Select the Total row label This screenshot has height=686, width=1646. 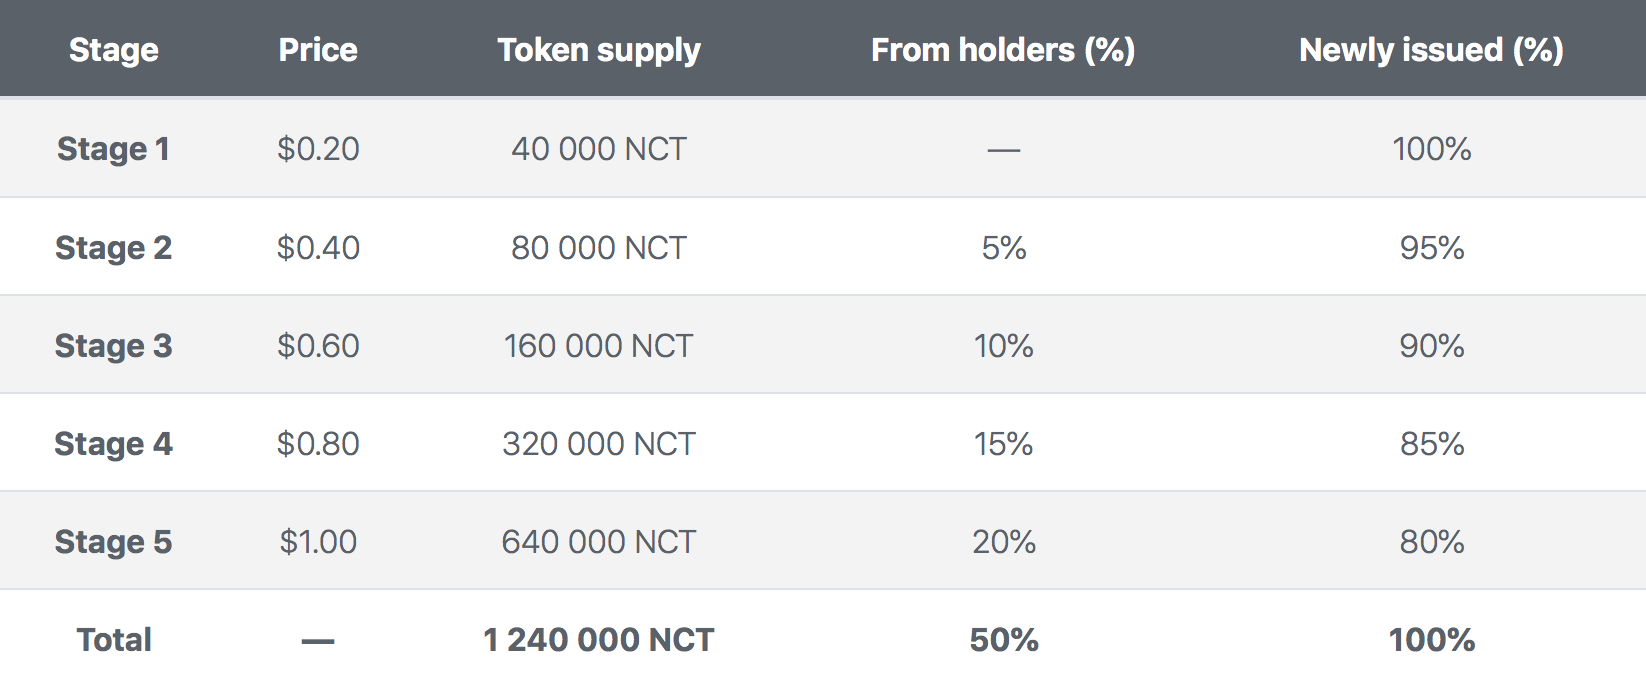click(x=114, y=639)
